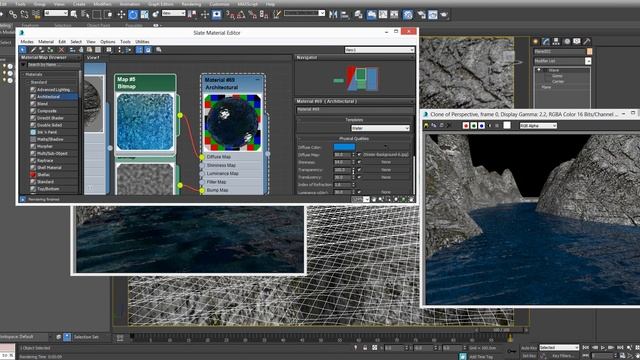
Task: Open the Options menu in Slate editor
Action: coord(108,42)
